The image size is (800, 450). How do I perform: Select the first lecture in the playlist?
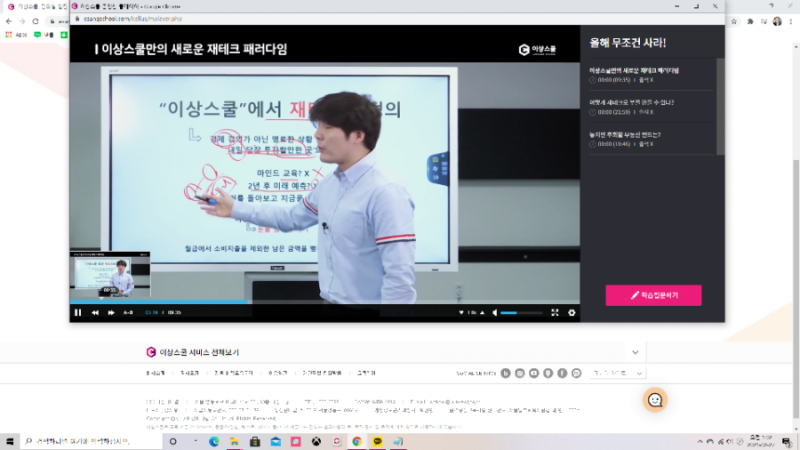click(x=651, y=75)
